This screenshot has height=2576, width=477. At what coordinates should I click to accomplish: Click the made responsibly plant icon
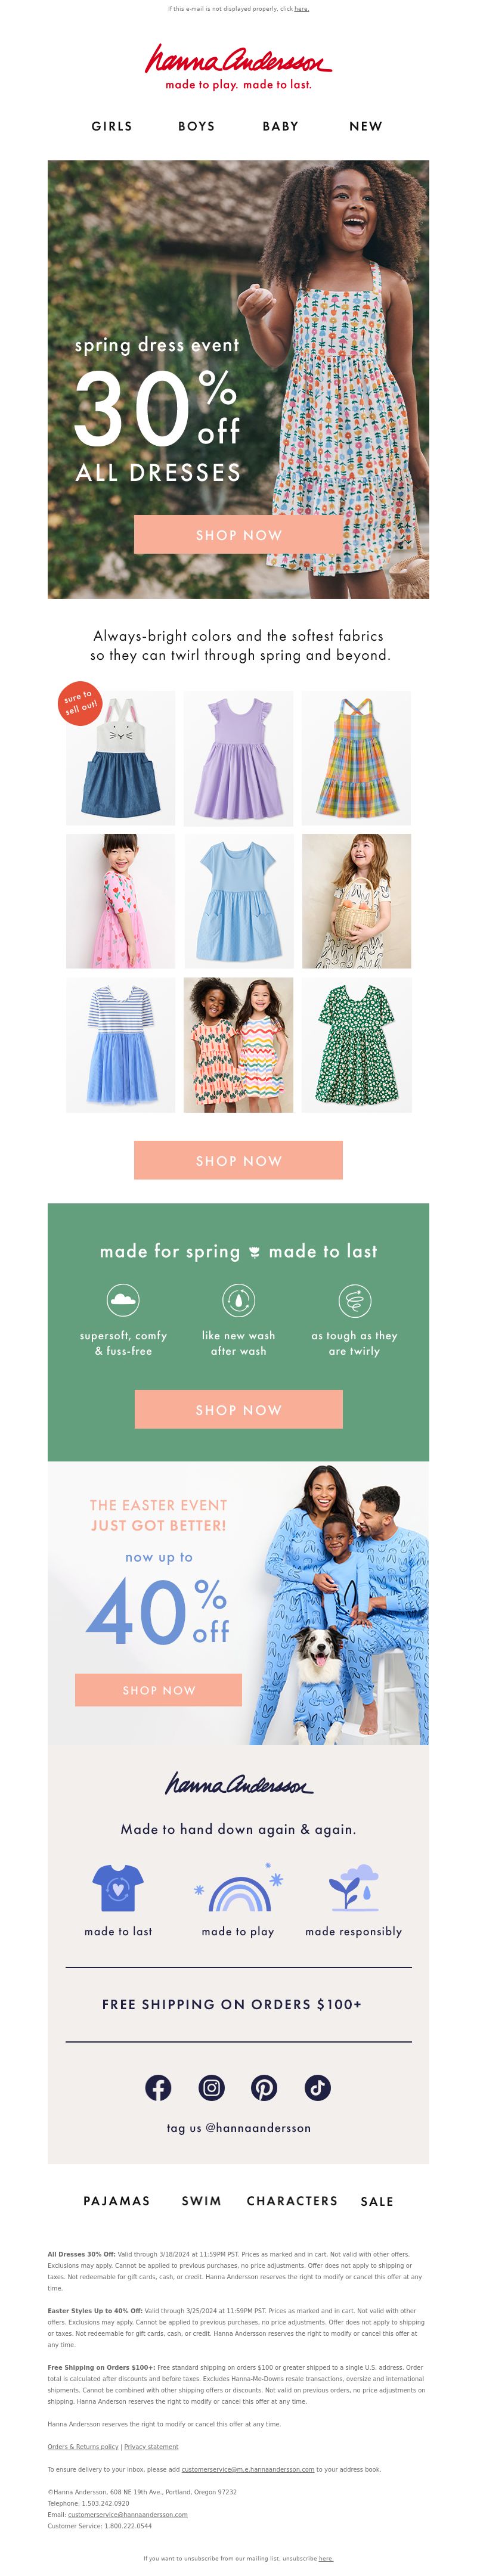[354, 1888]
